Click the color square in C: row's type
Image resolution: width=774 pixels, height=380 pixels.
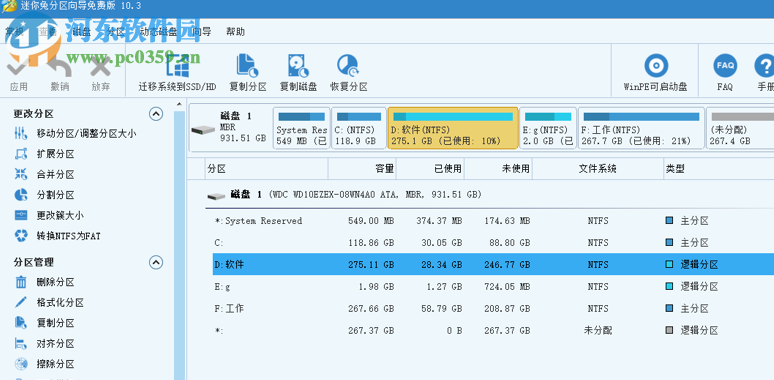(x=669, y=243)
